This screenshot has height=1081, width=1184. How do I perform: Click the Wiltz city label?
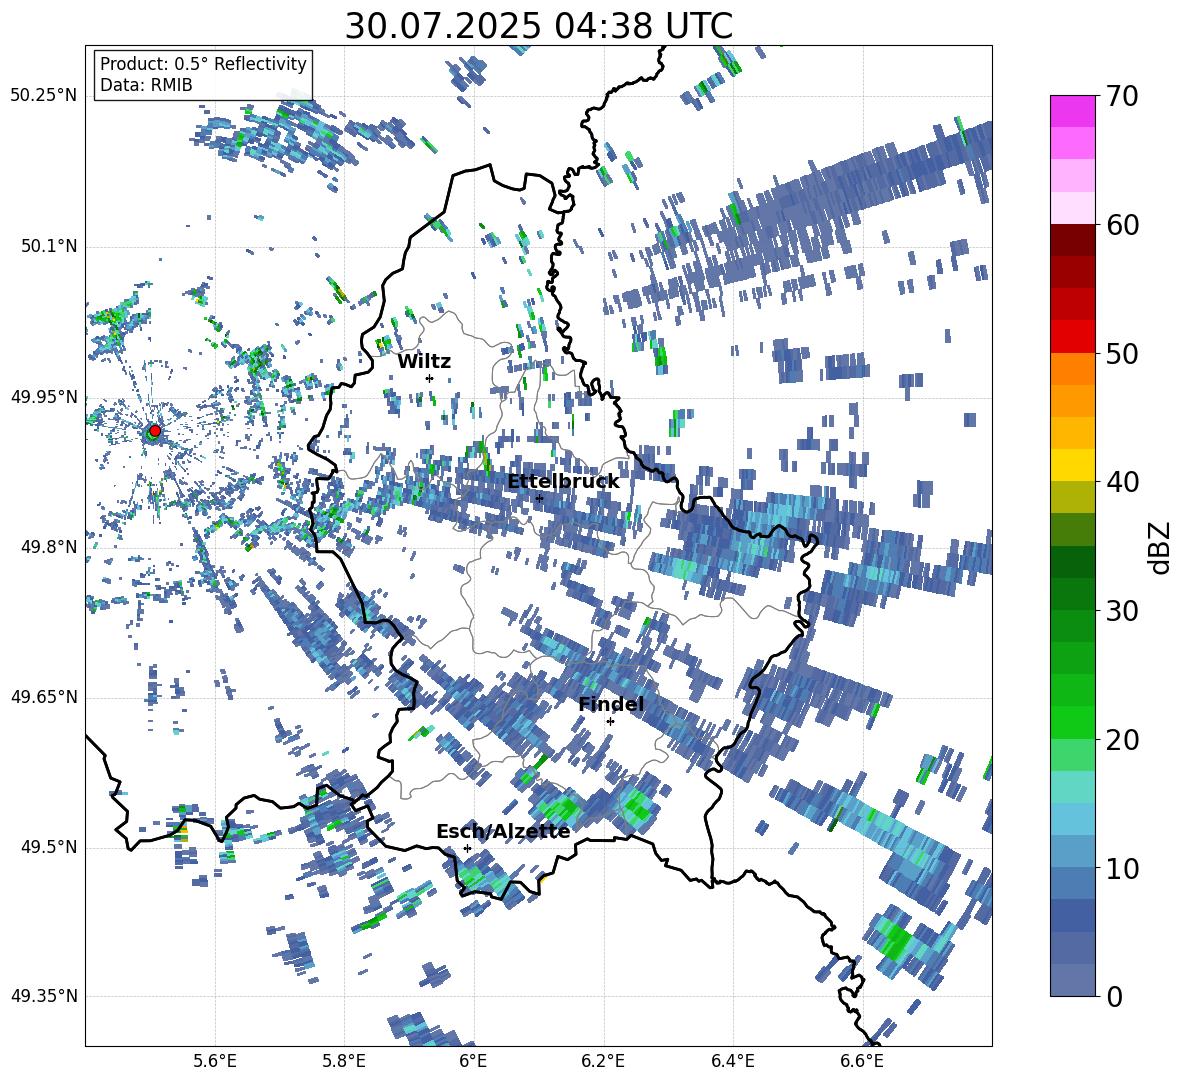tap(424, 362)
